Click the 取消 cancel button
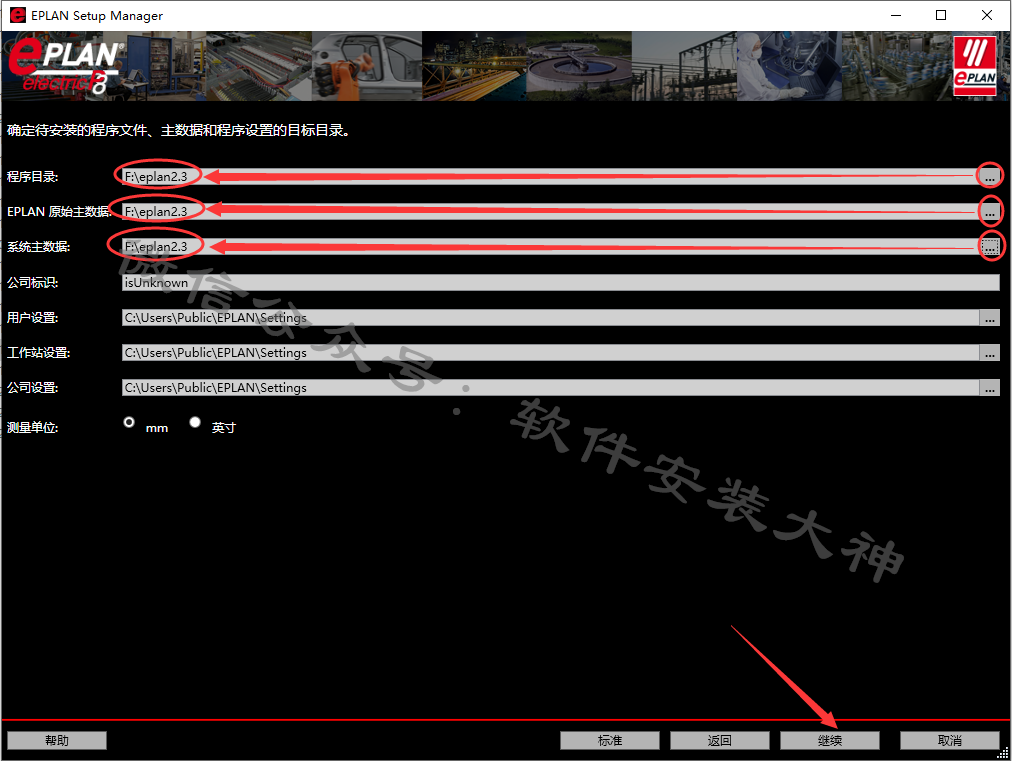This screenshot has height=761, width=1012. [x=950, y=740]
